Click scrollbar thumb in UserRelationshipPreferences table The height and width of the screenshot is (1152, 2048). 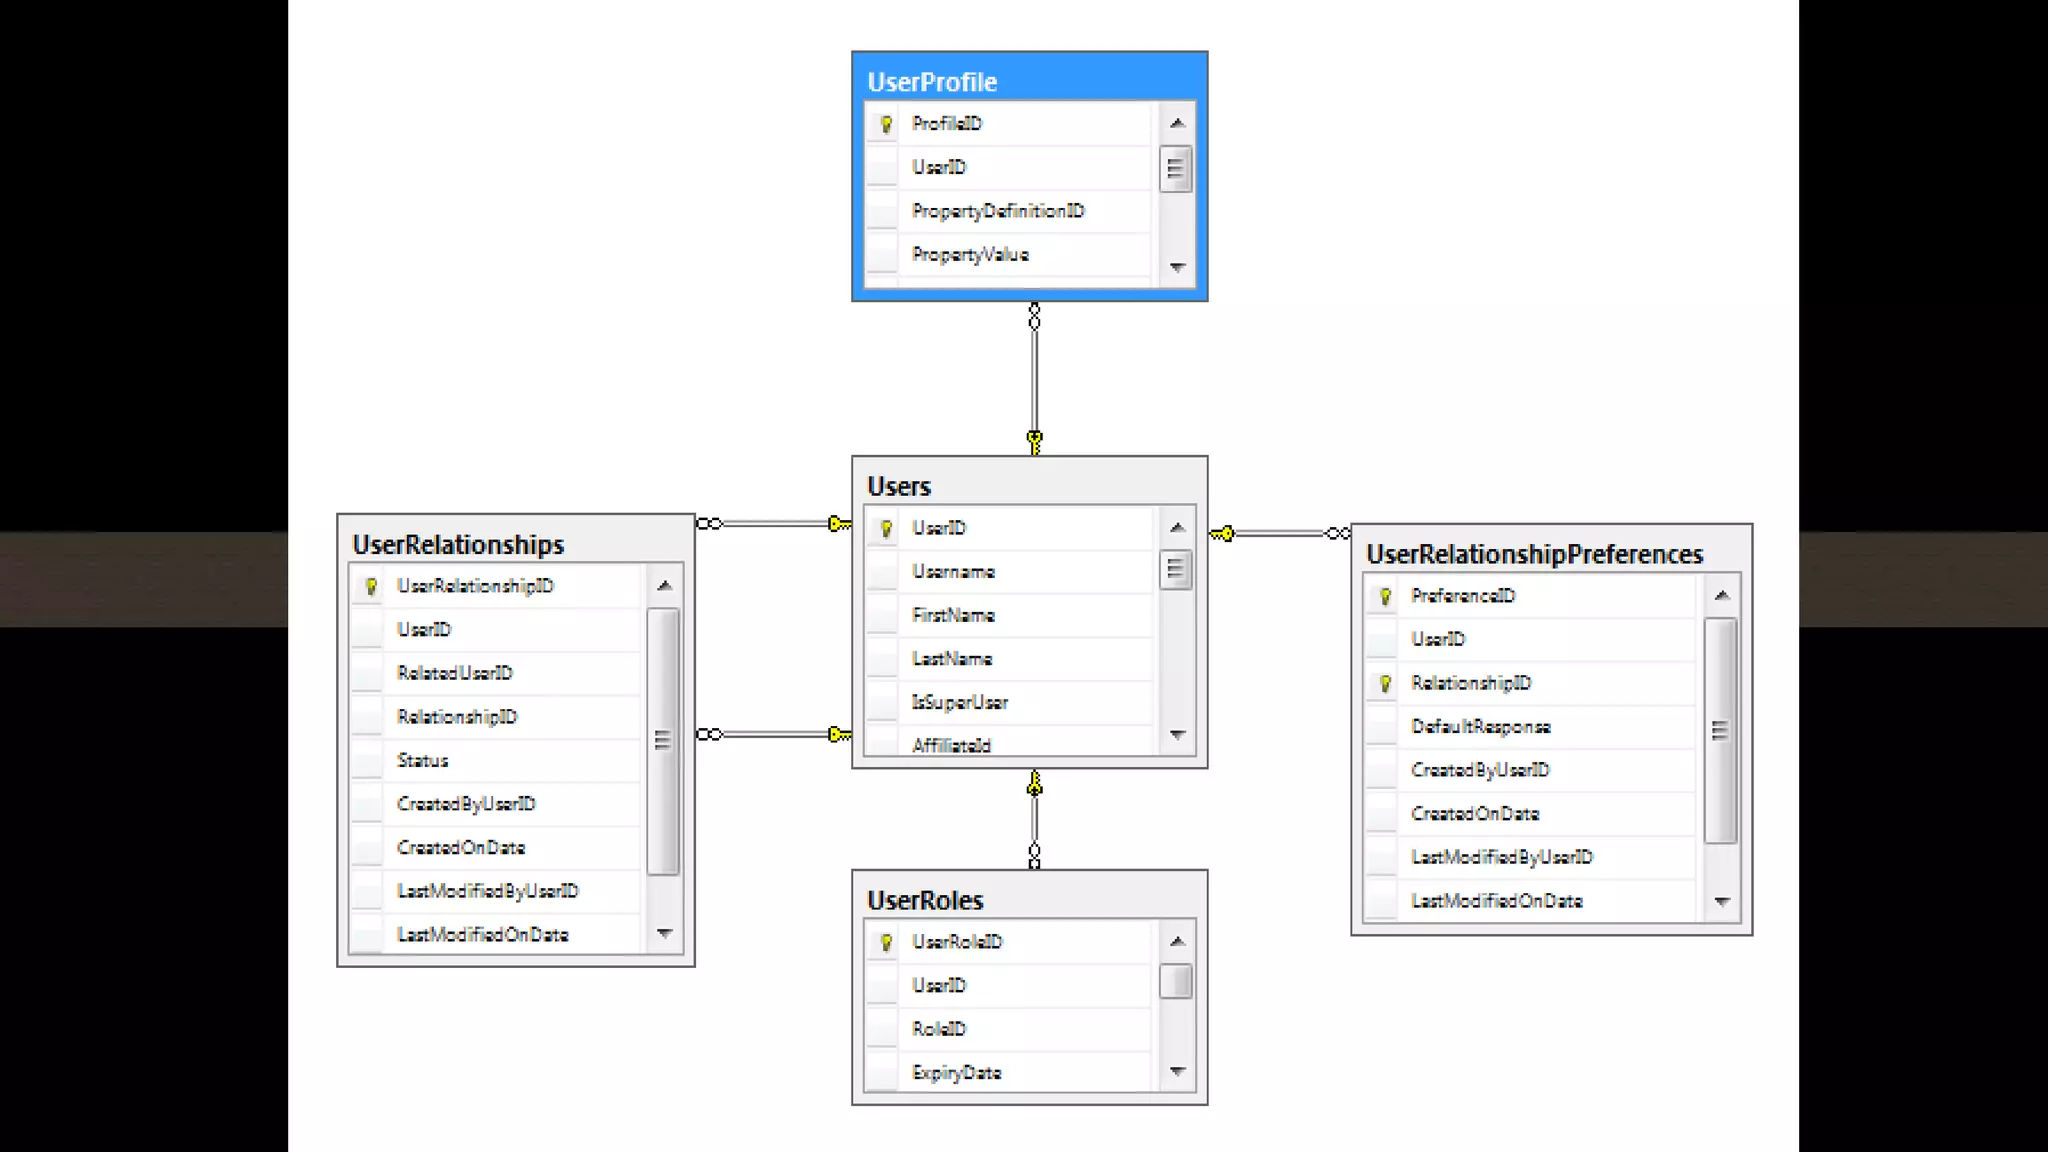point(1720,731)
